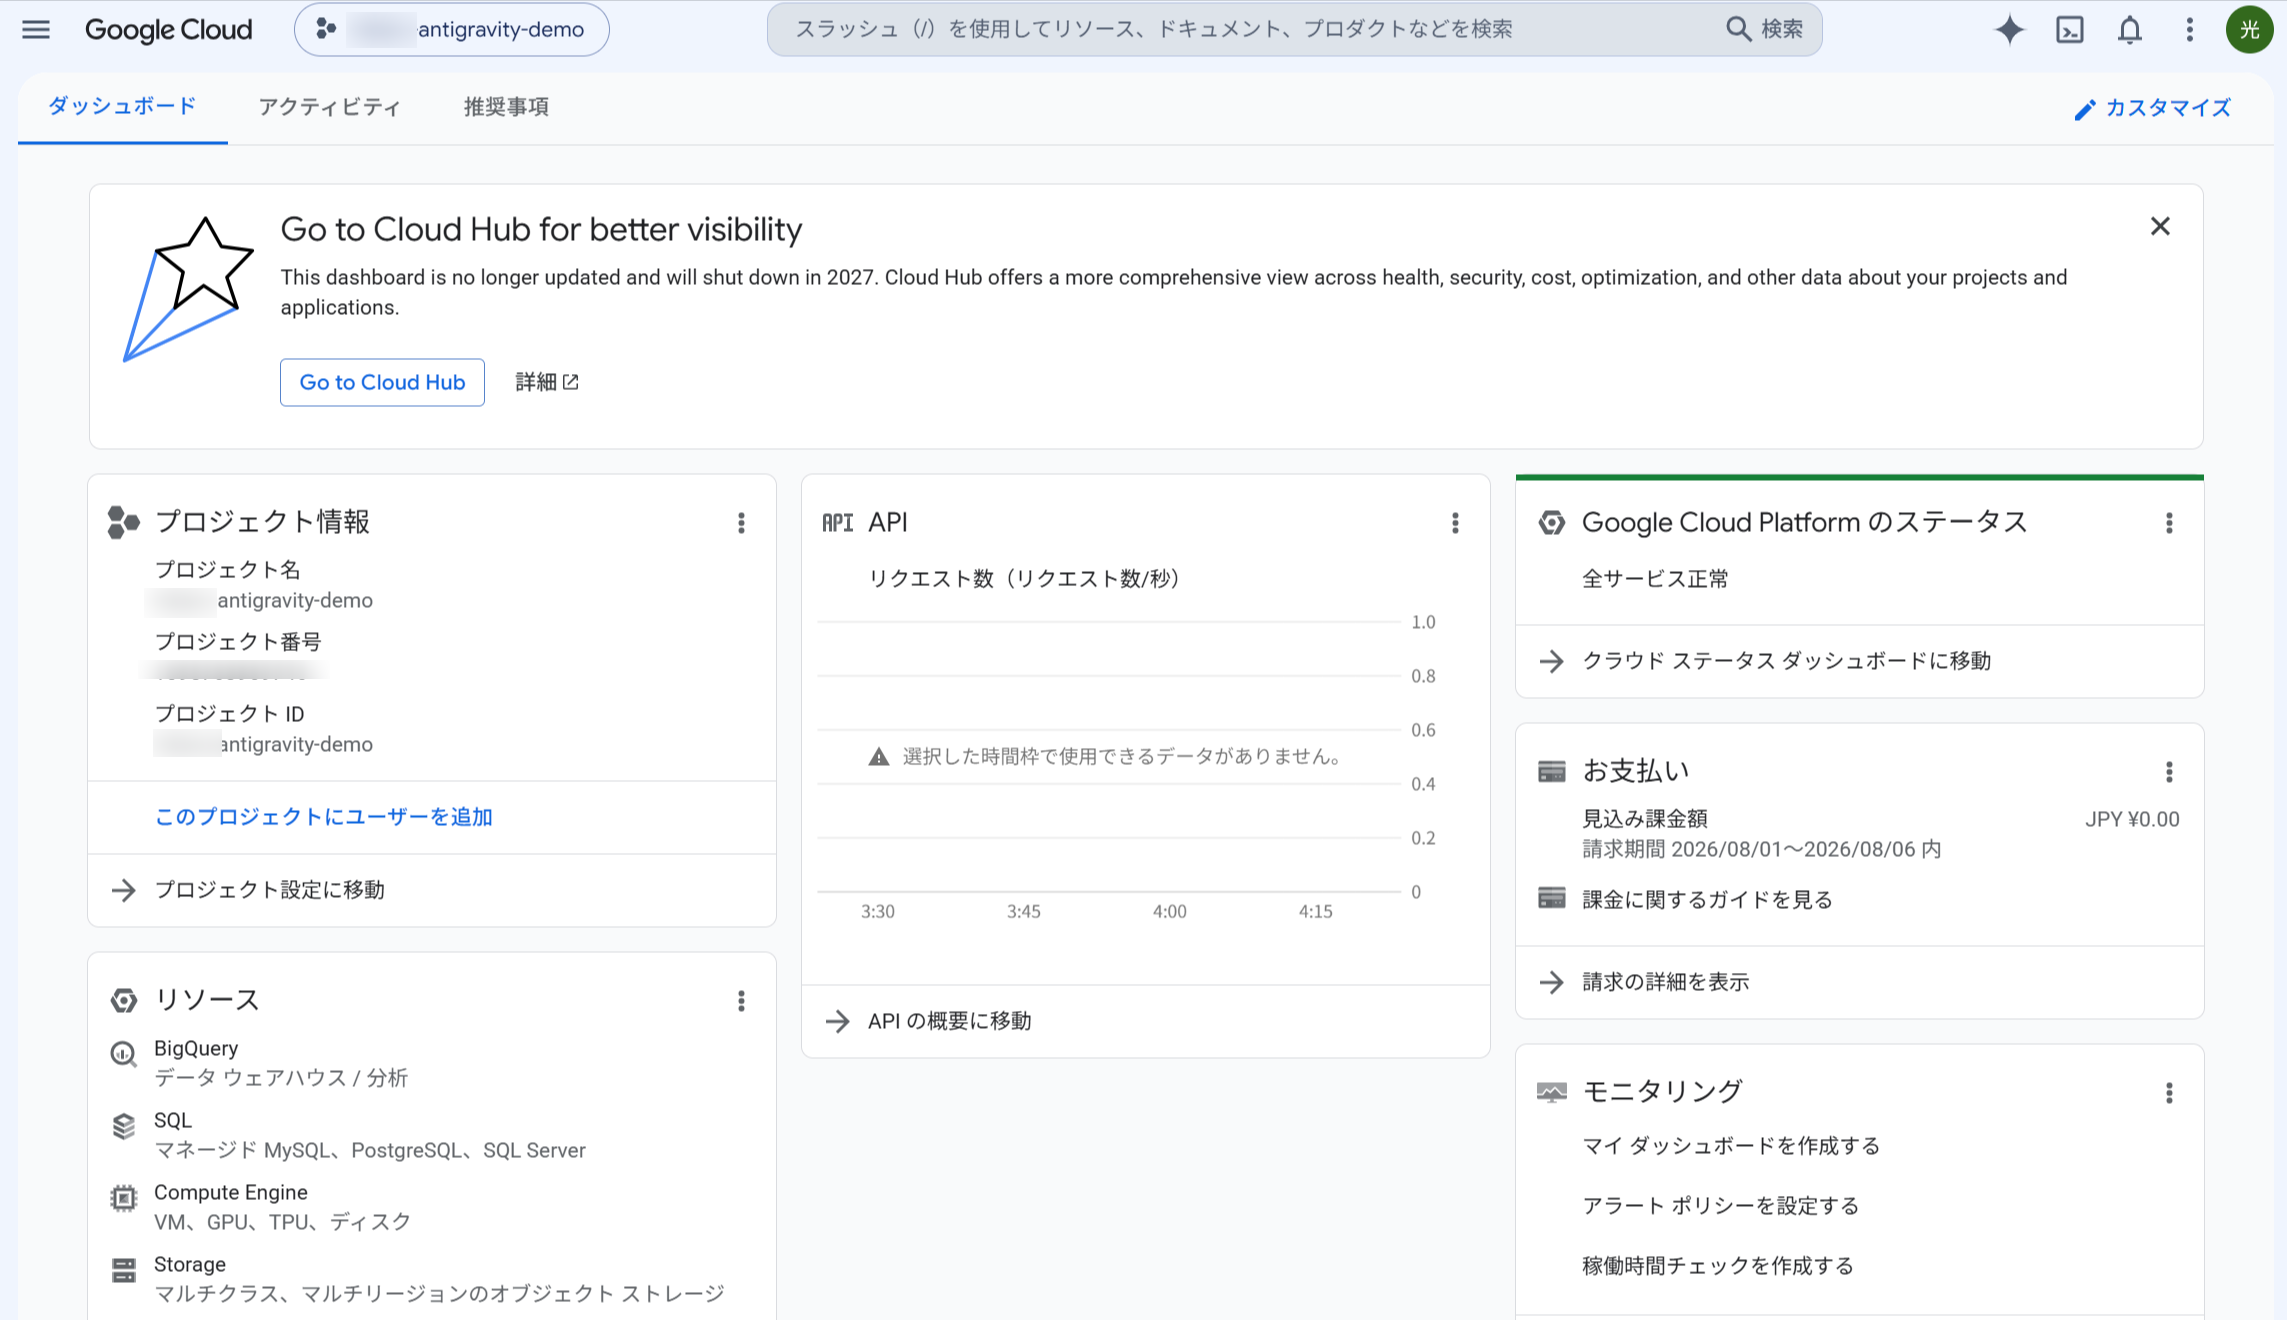2287x1320 pixels.
Task: Switch to the 推奨事項 tab
Action: [506, 107]
